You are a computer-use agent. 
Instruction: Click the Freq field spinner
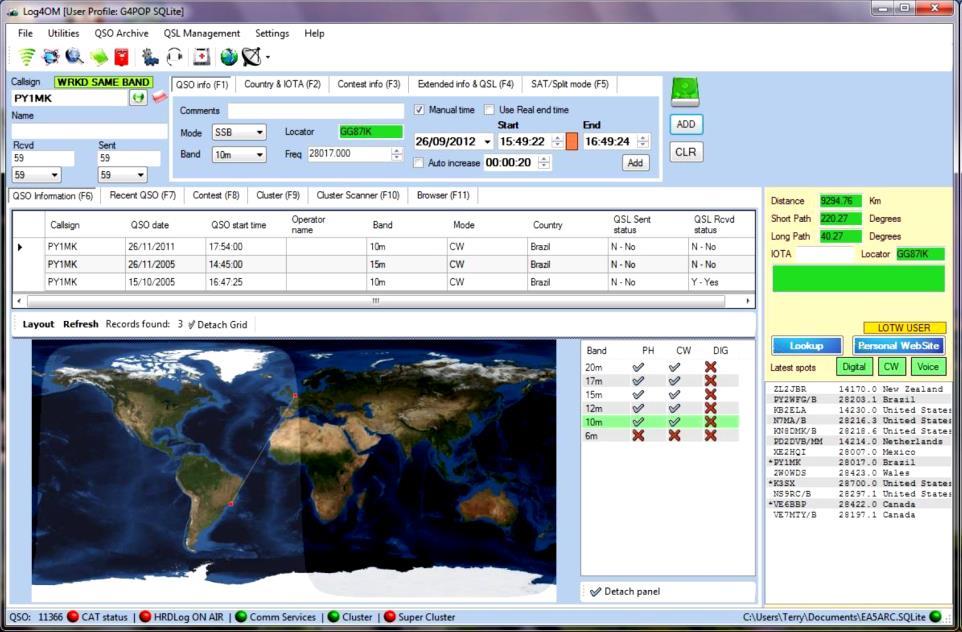pyautogui.click(x=398, y=154)
